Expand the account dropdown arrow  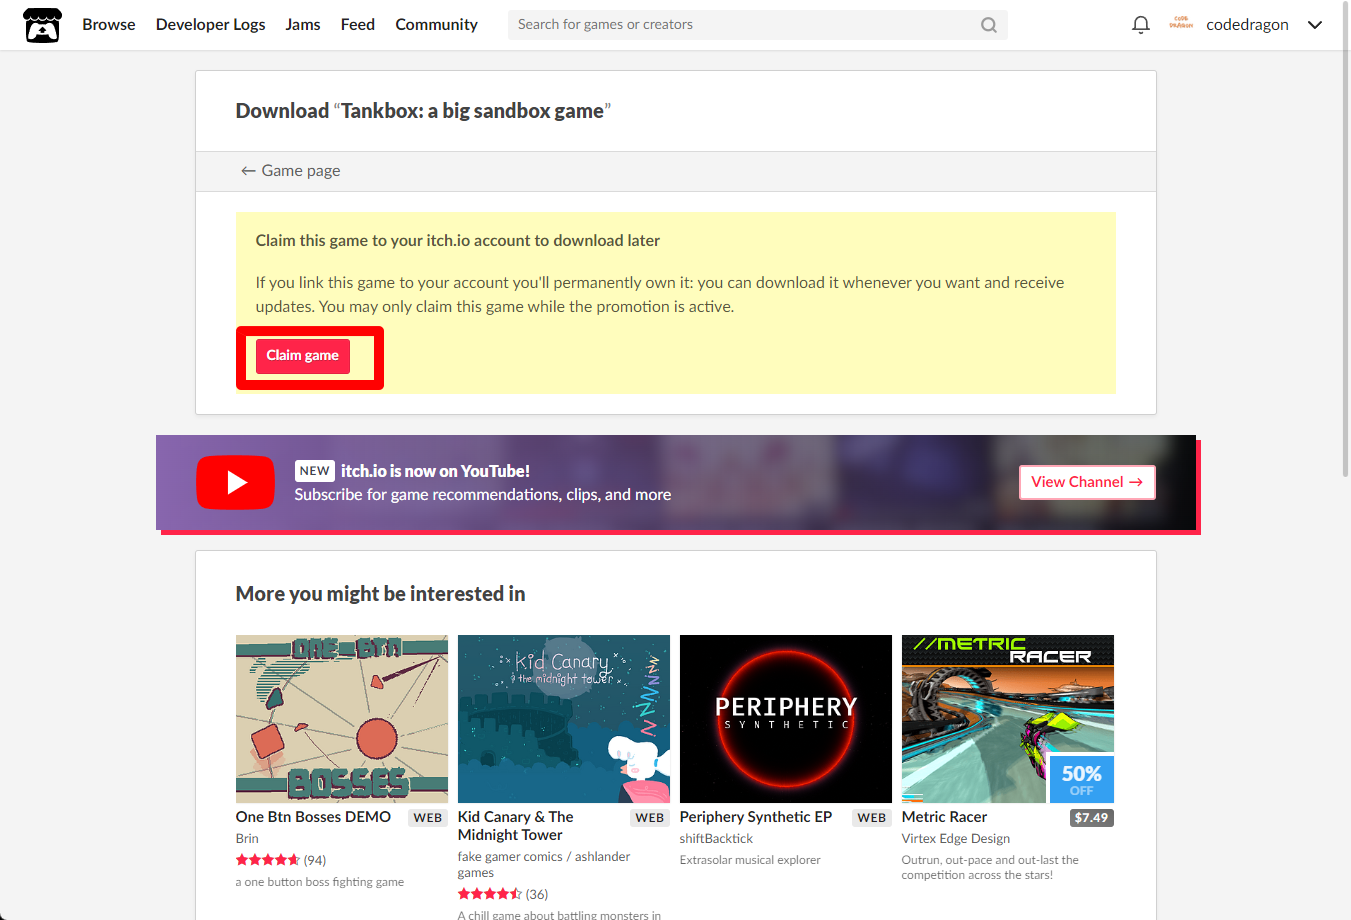1315,25
